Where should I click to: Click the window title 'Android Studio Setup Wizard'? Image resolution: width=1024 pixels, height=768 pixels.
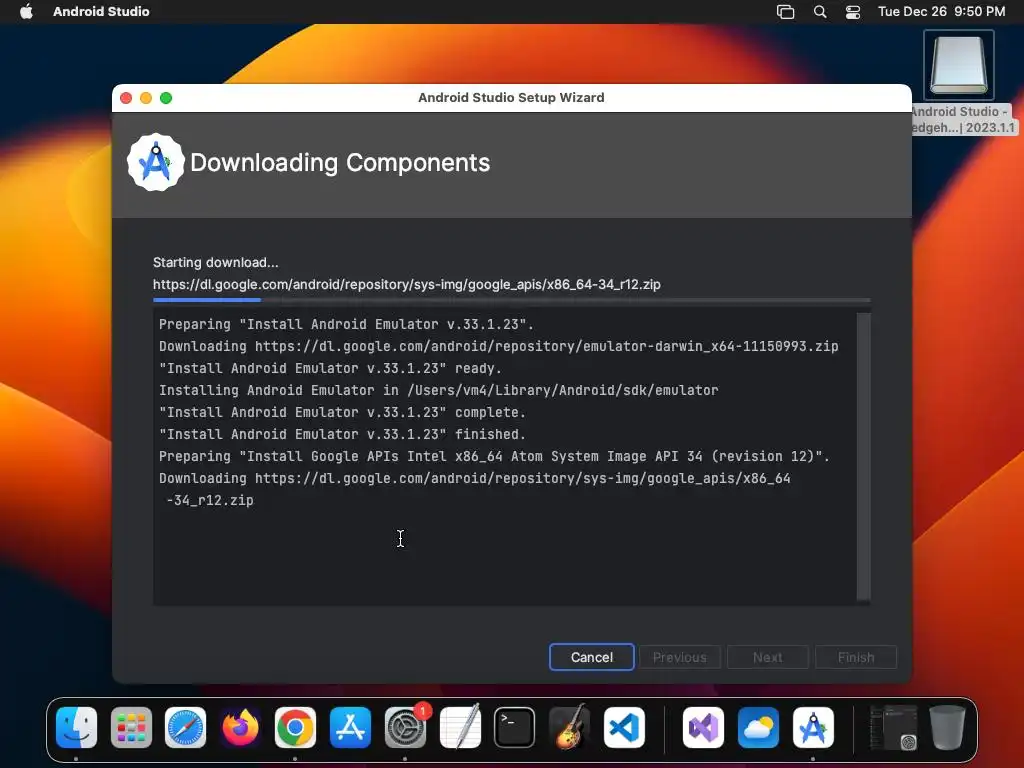point(511,98)
